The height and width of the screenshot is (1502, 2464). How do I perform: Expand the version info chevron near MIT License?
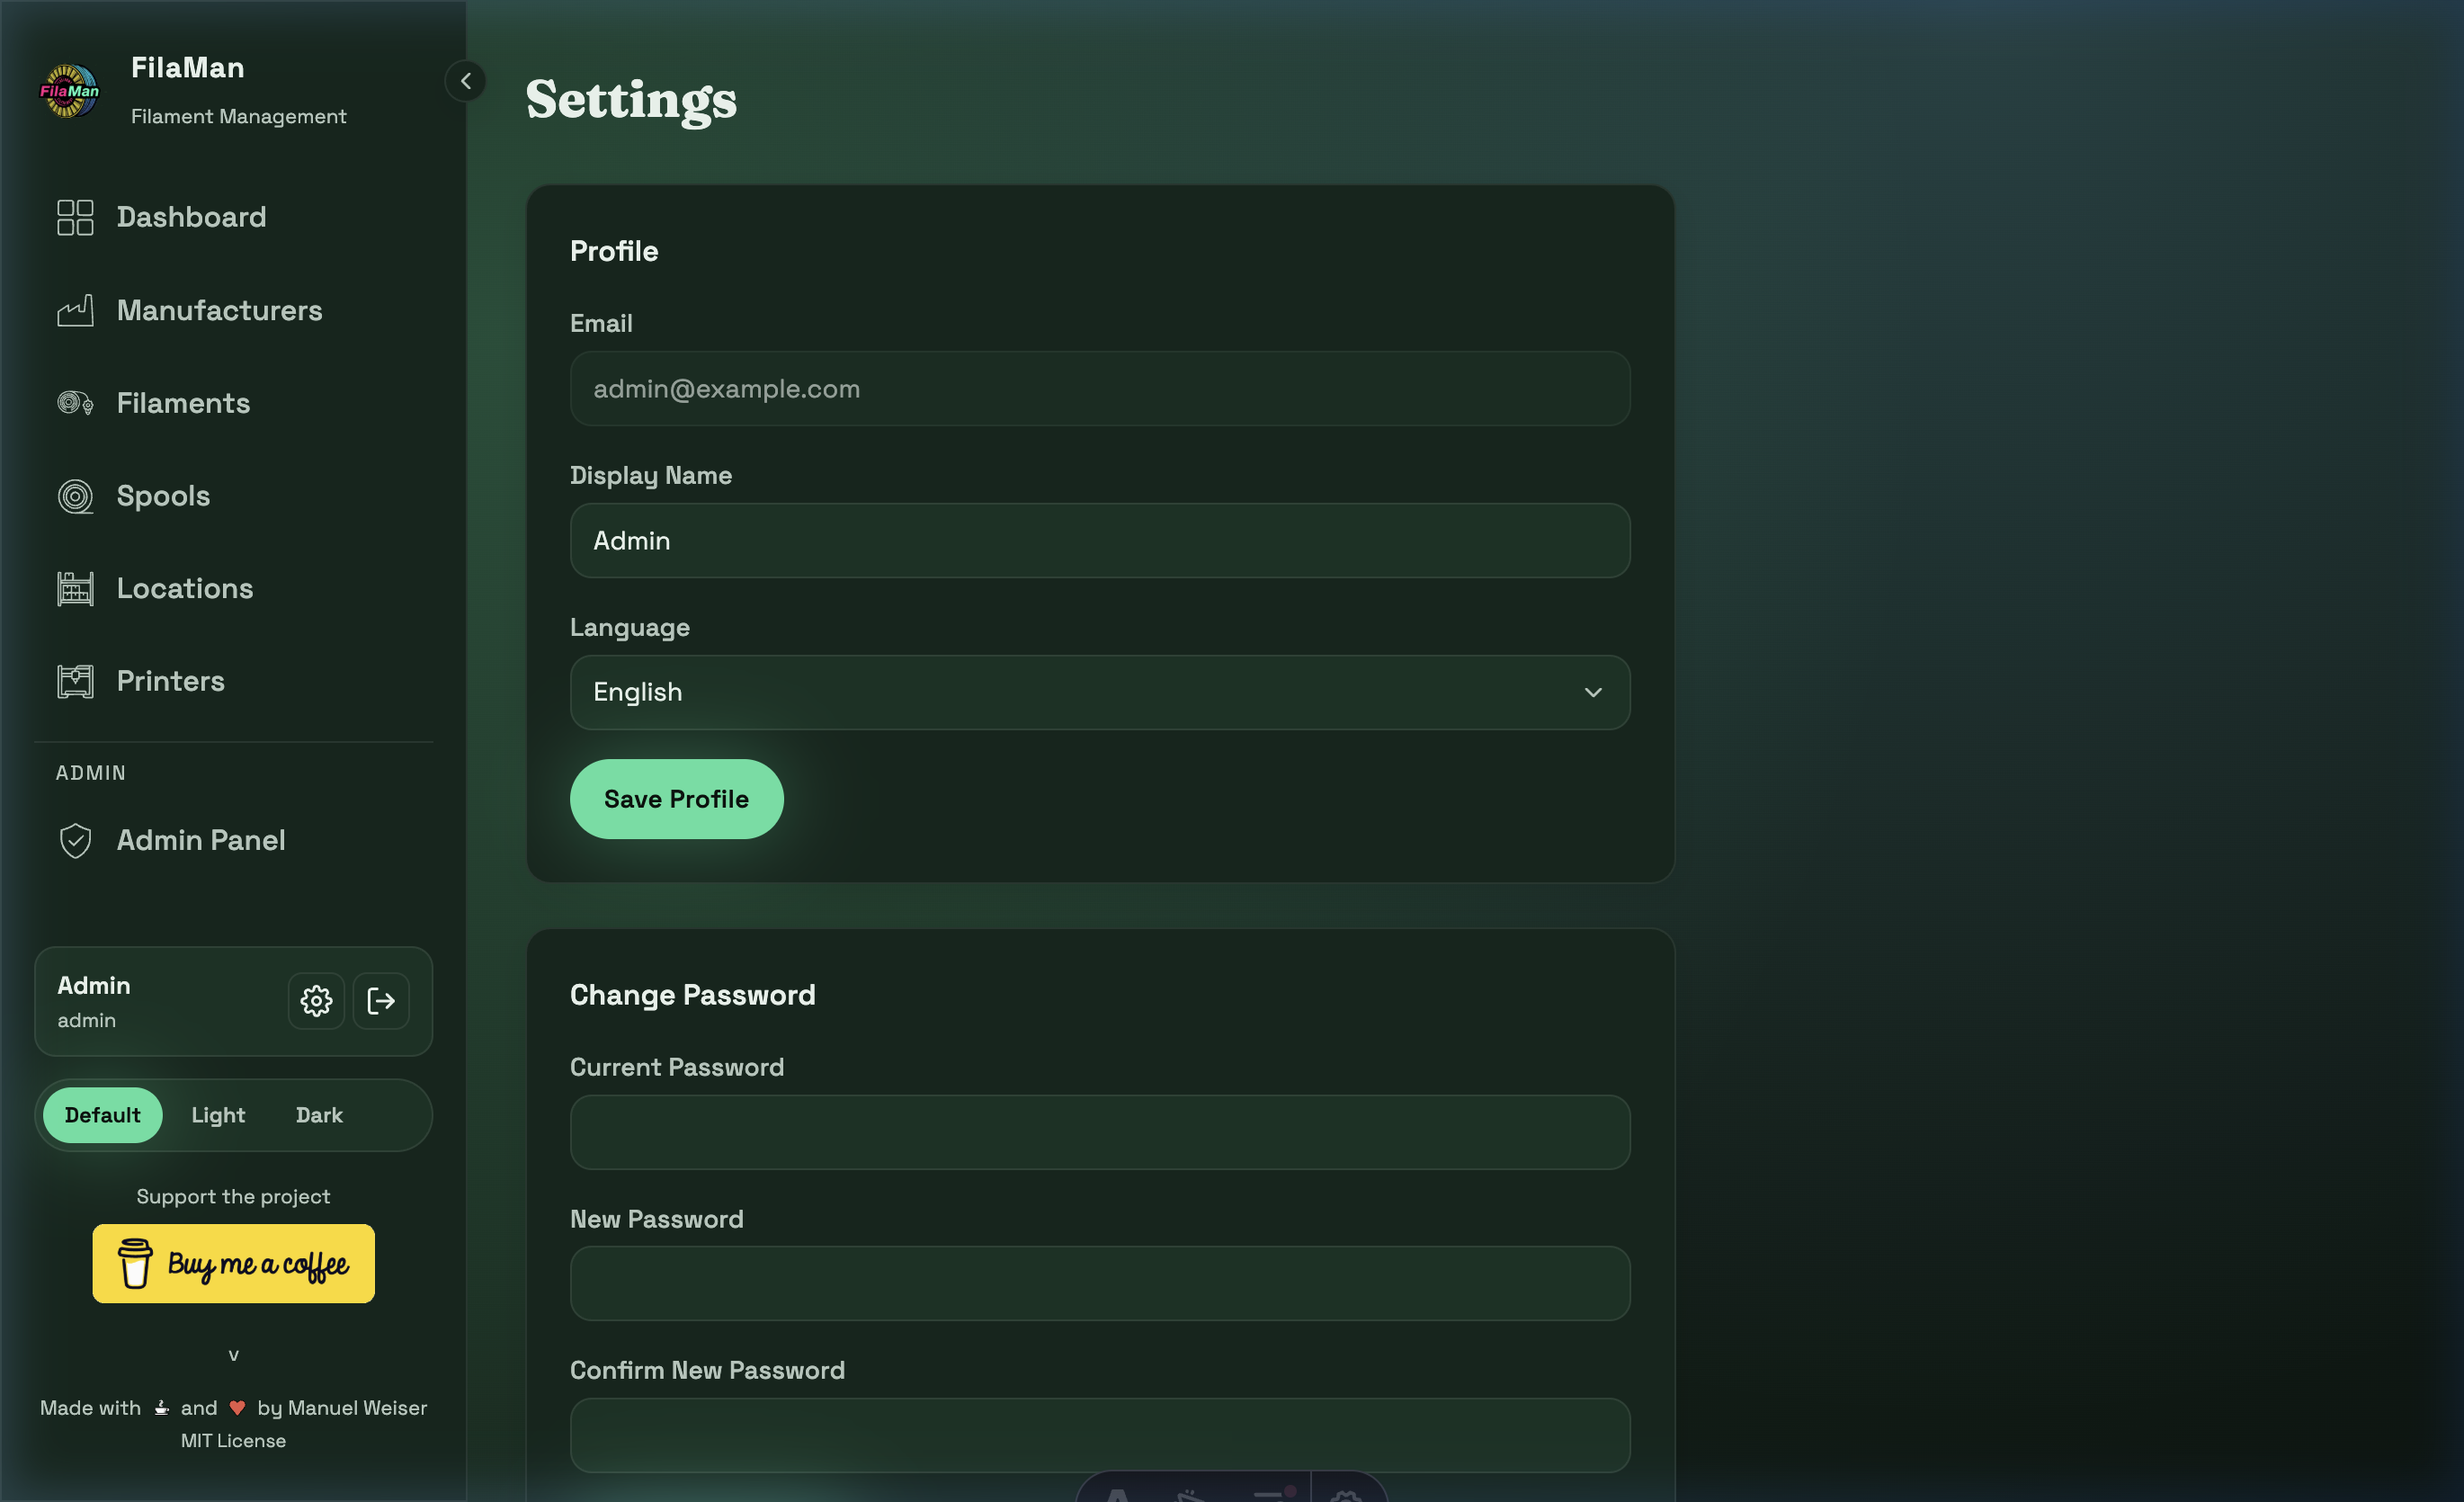[x=233, y=1355]
